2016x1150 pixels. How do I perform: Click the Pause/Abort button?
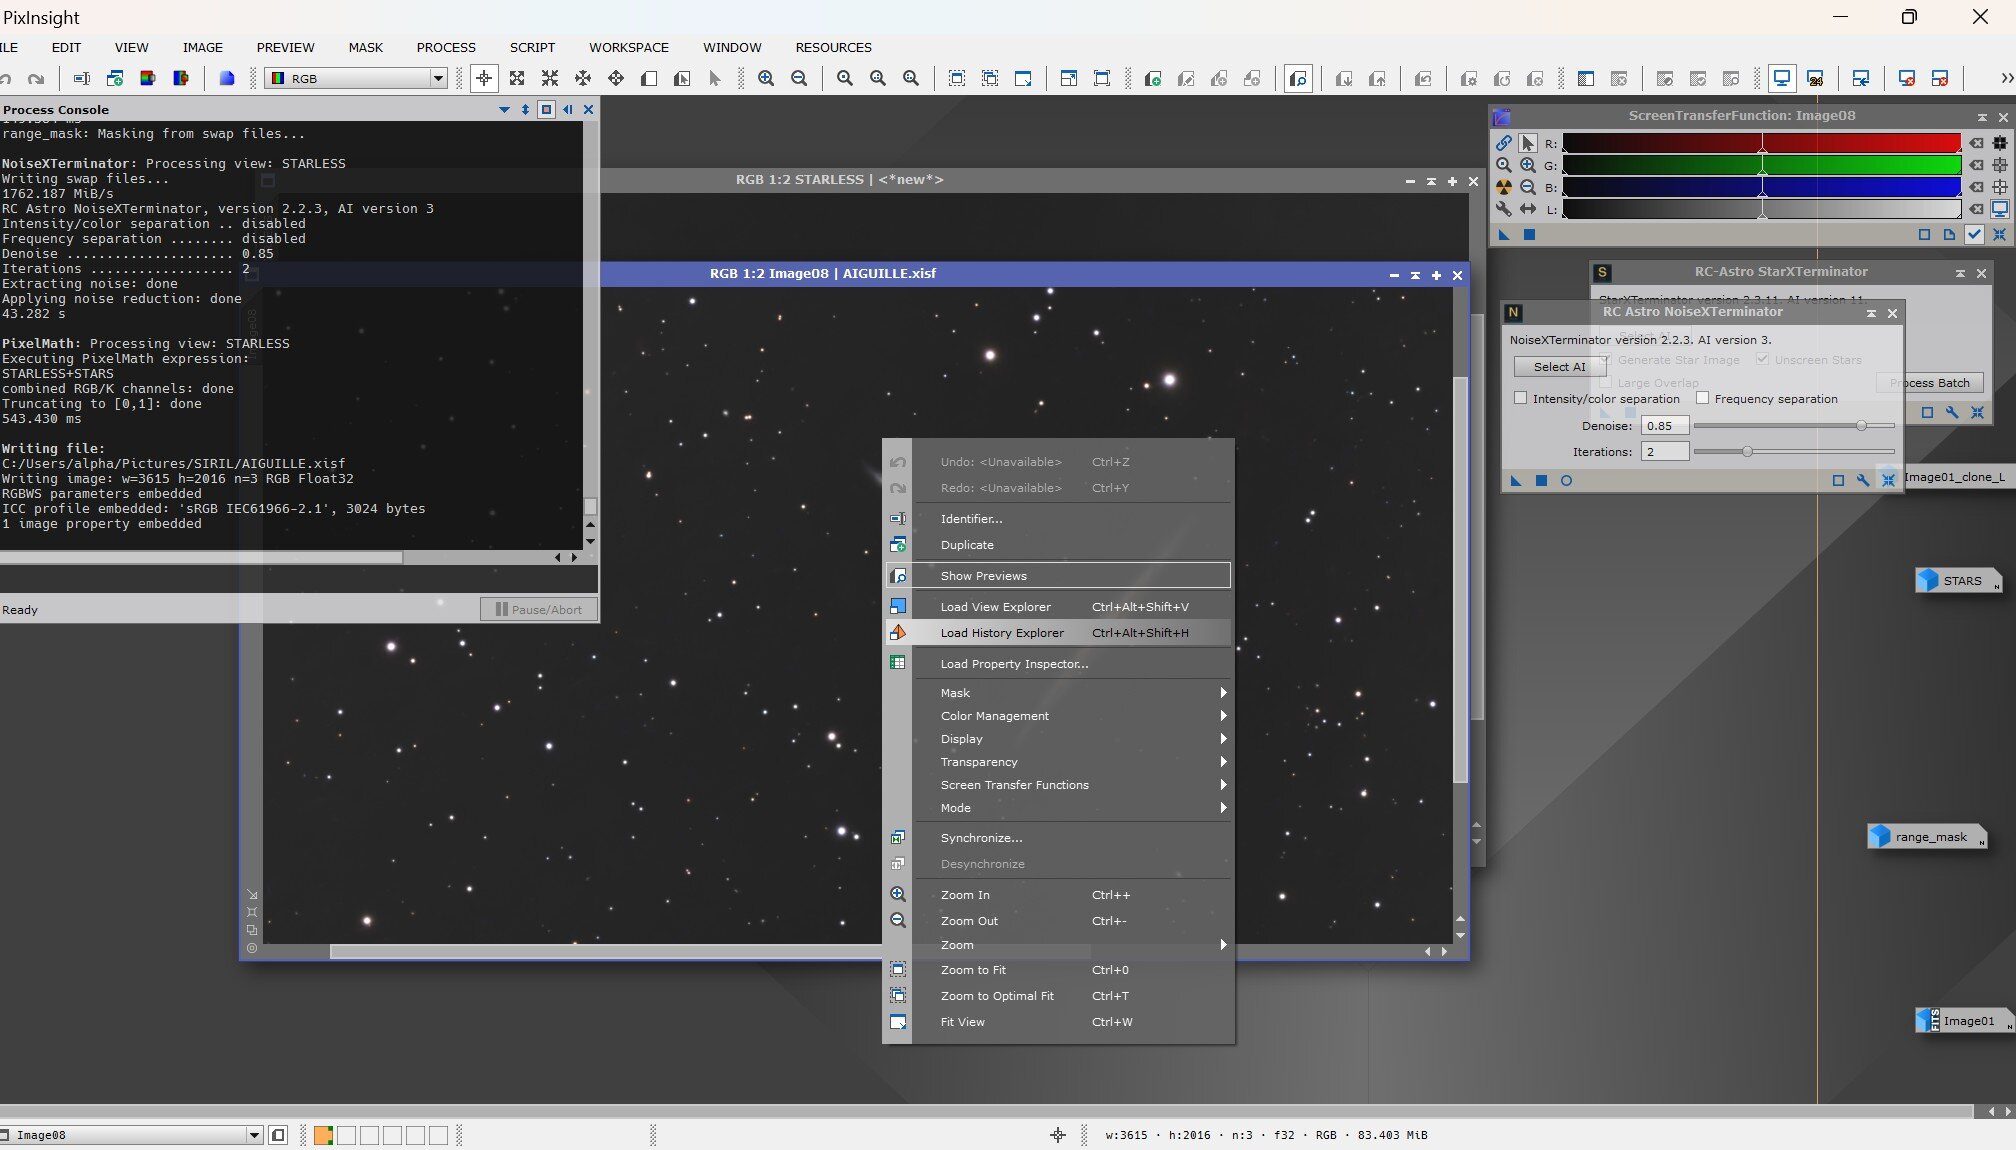click(538, 609)
